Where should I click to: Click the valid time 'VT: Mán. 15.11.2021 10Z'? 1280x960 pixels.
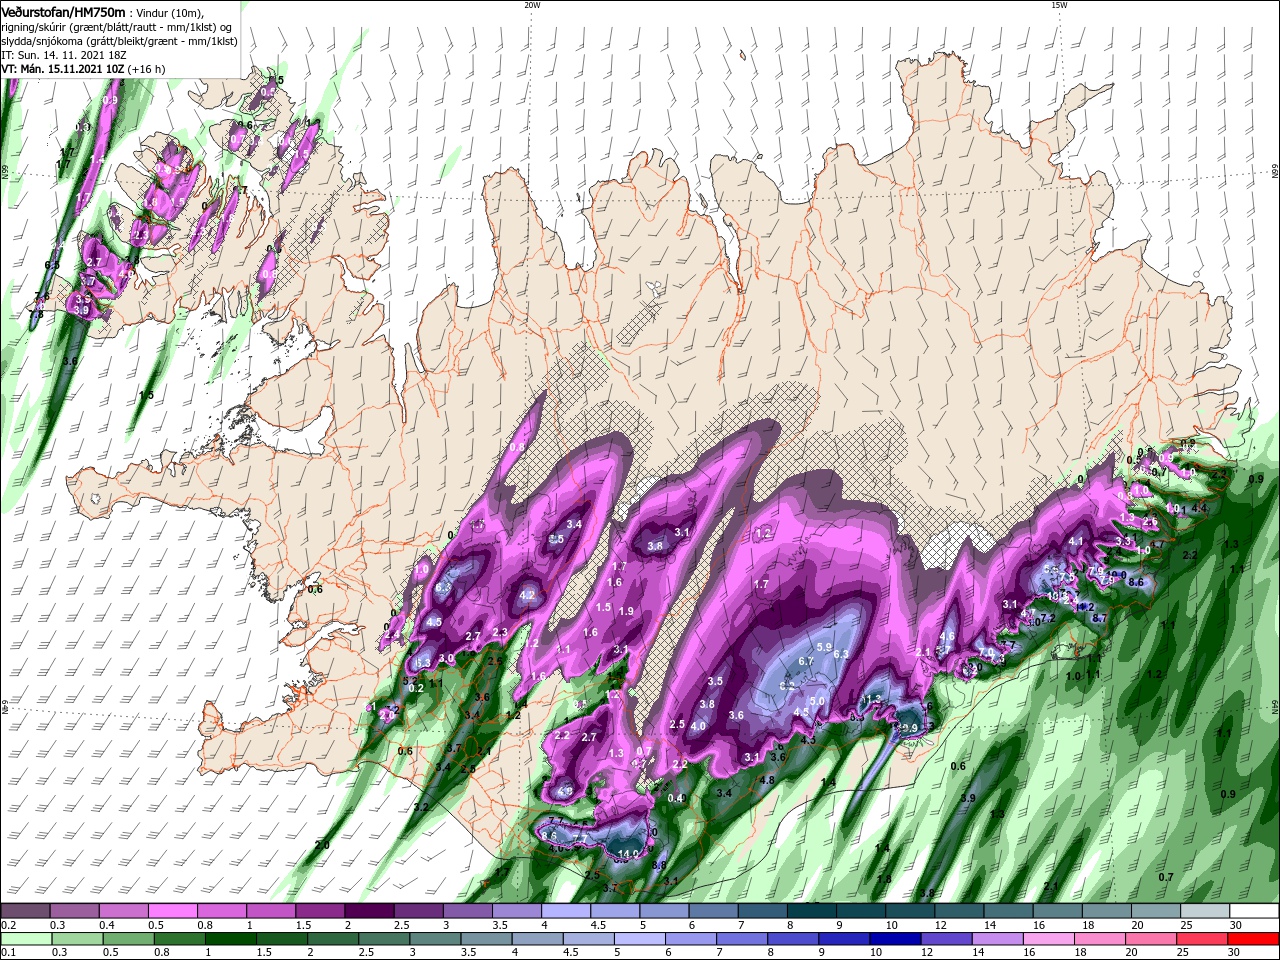[x=62, y=69]
